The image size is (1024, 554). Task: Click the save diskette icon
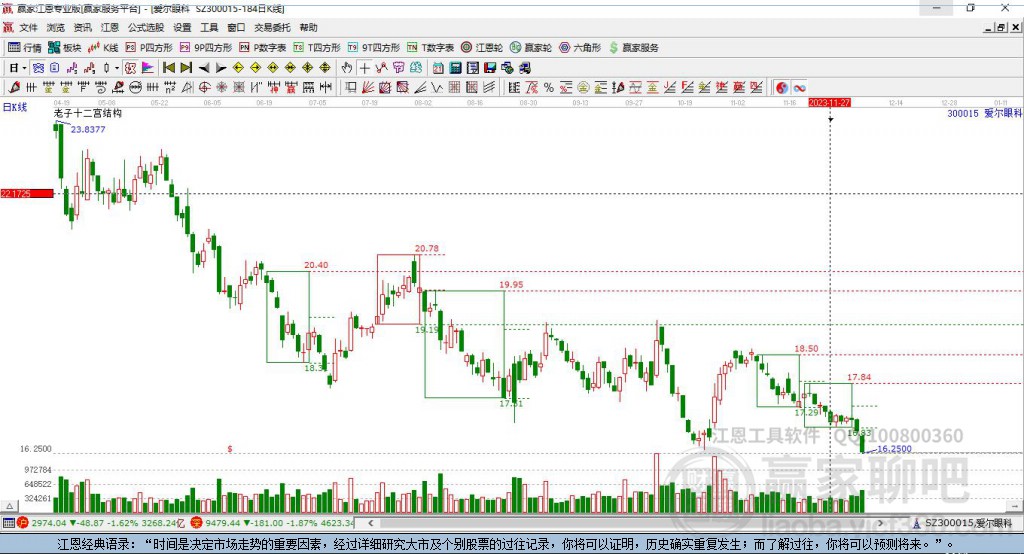point(490,68)
